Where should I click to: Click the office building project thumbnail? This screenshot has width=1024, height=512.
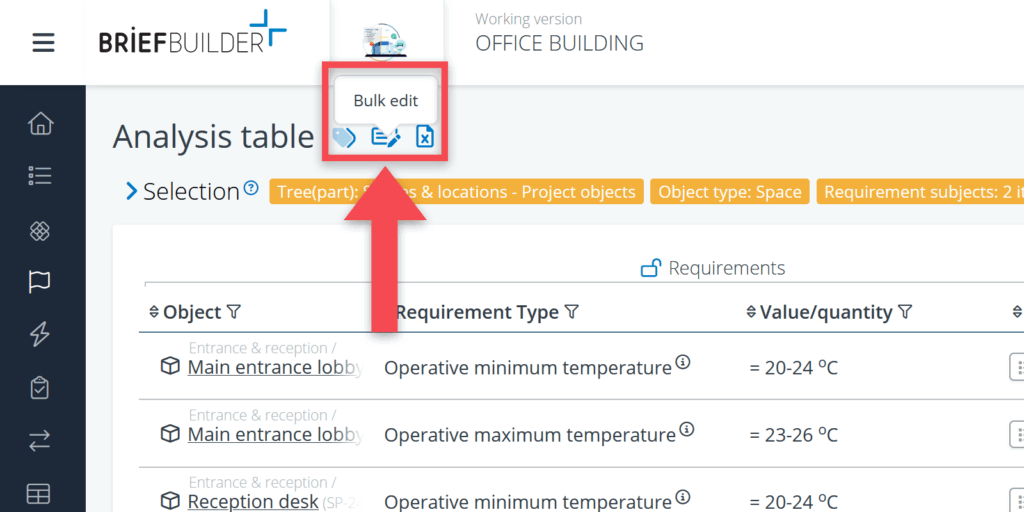[387, 42]
